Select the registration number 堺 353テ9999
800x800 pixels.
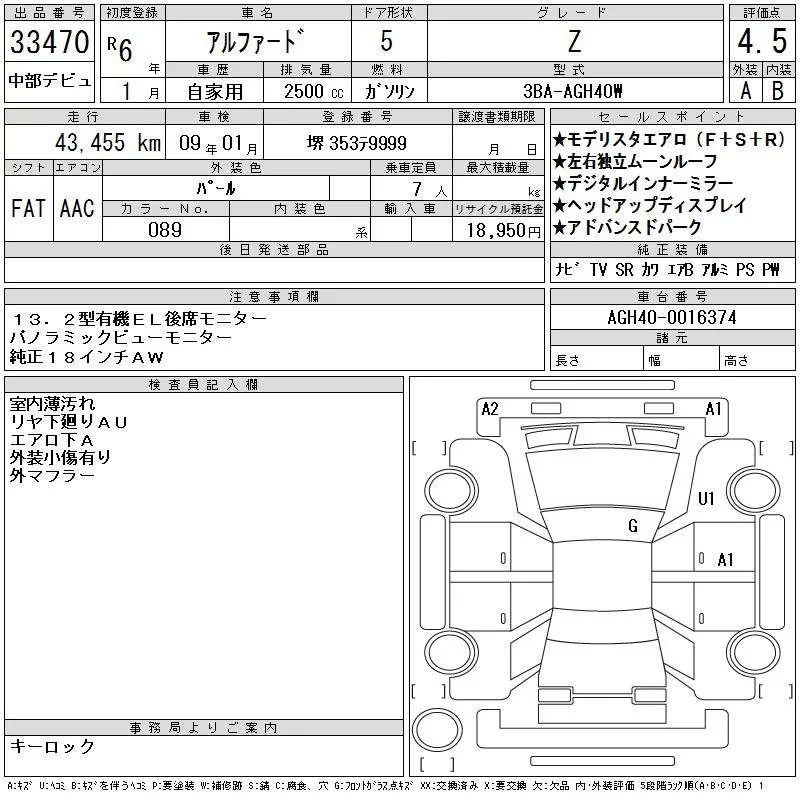pos(357,143)
